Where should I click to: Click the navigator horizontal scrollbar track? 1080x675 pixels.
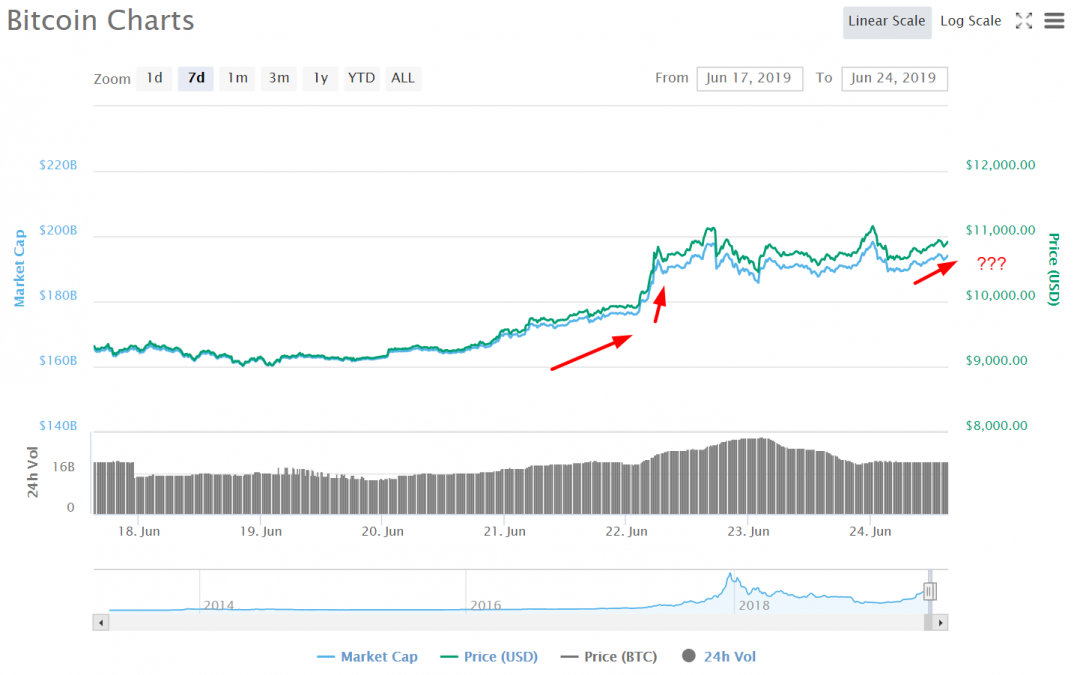click(516, 623)
